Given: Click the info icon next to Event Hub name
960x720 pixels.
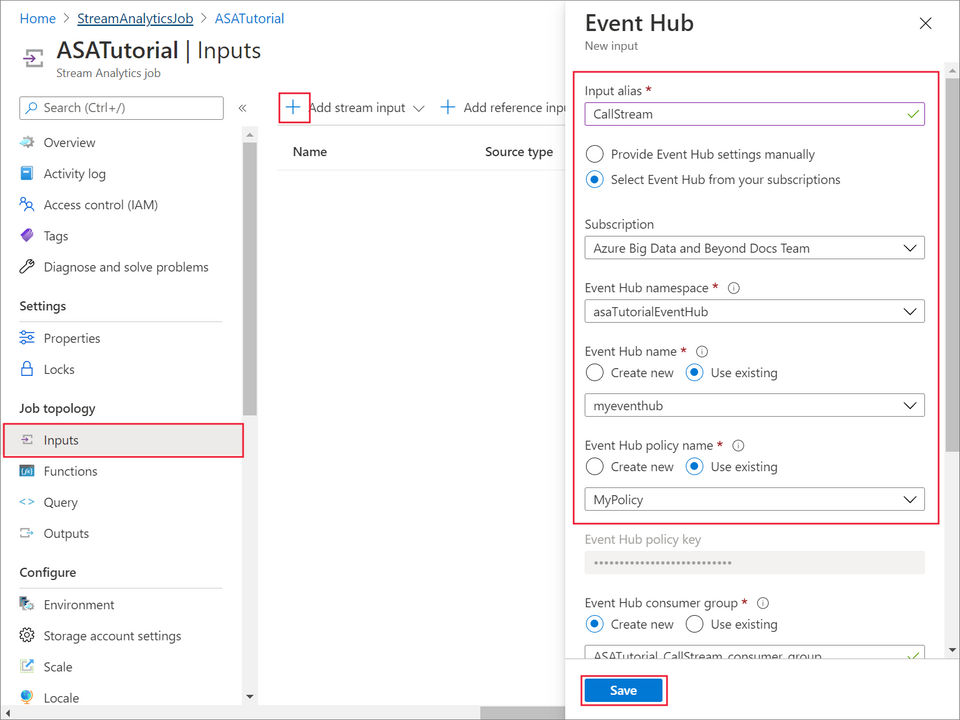Looking at the screenshot, I should pyautogui.click(x=702, y=351).
